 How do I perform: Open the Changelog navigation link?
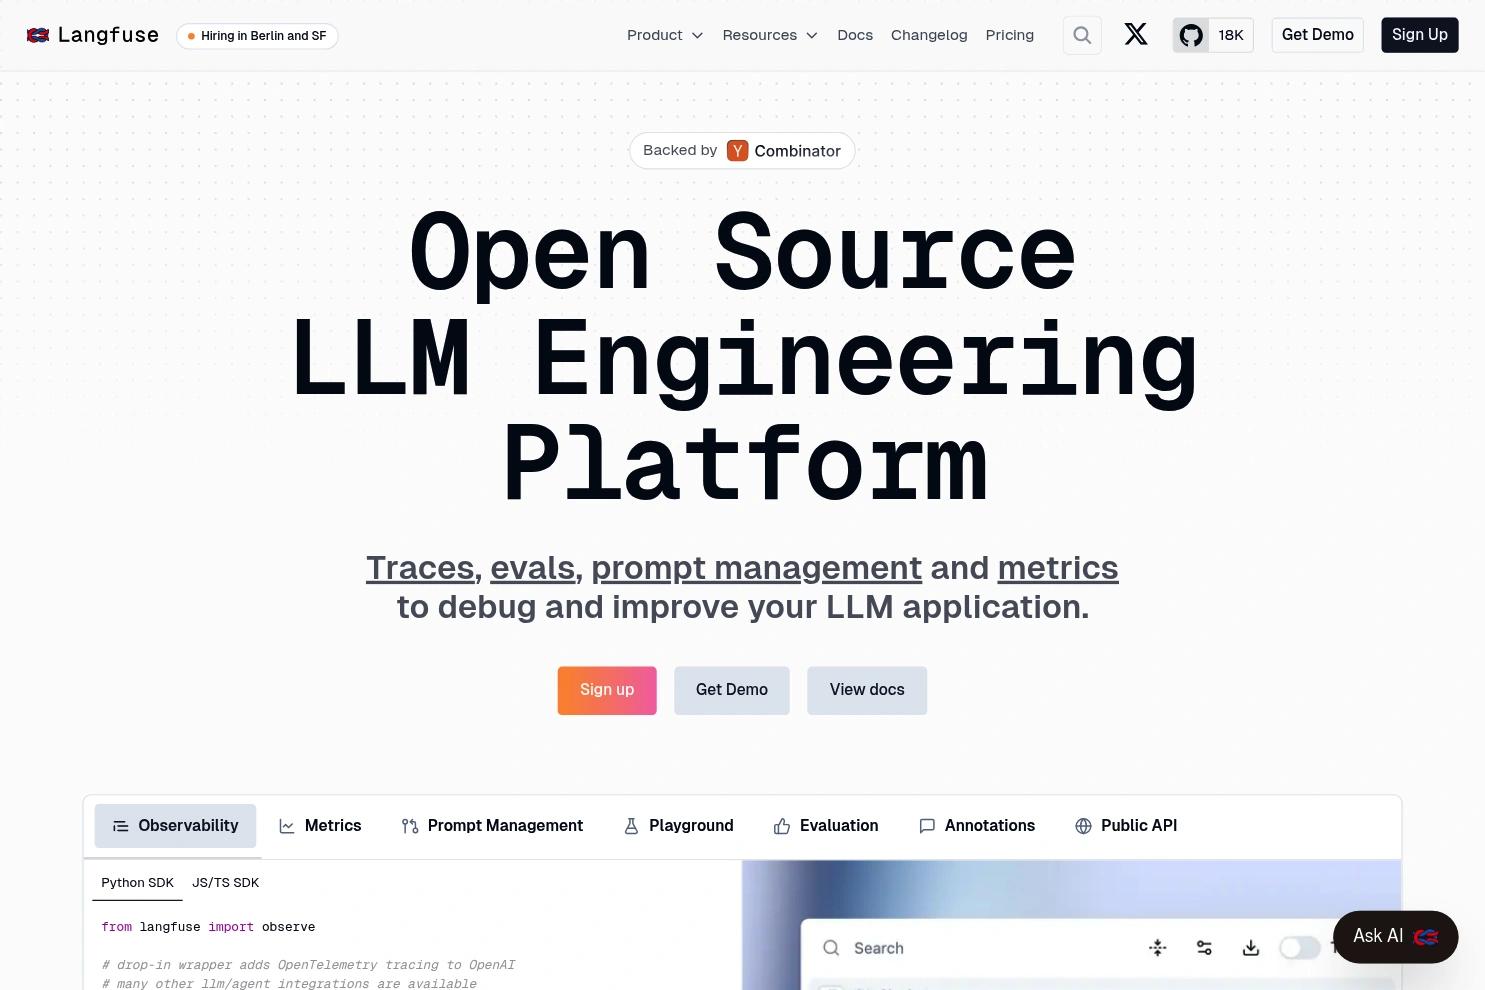pos(929,35)
